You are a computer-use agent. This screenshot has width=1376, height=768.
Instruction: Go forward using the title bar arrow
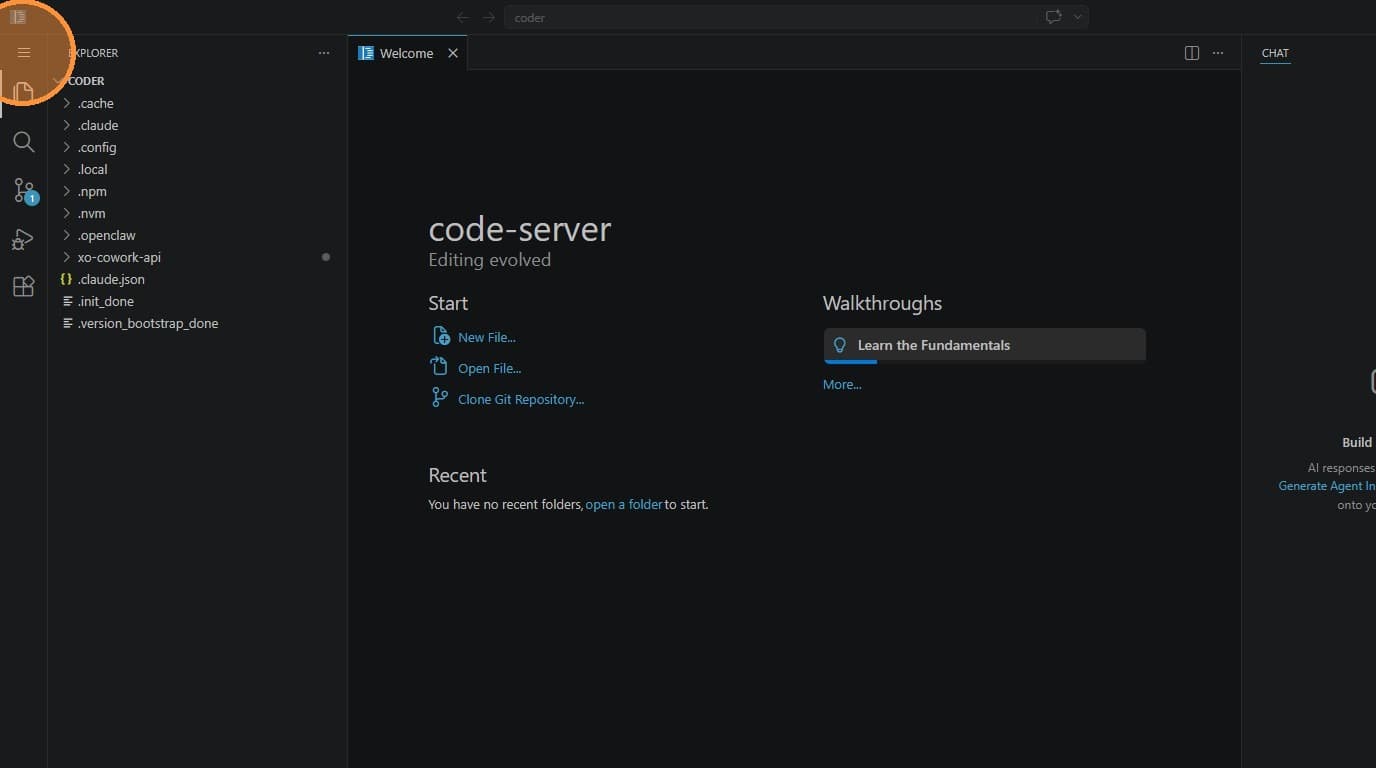click(488, 17)
